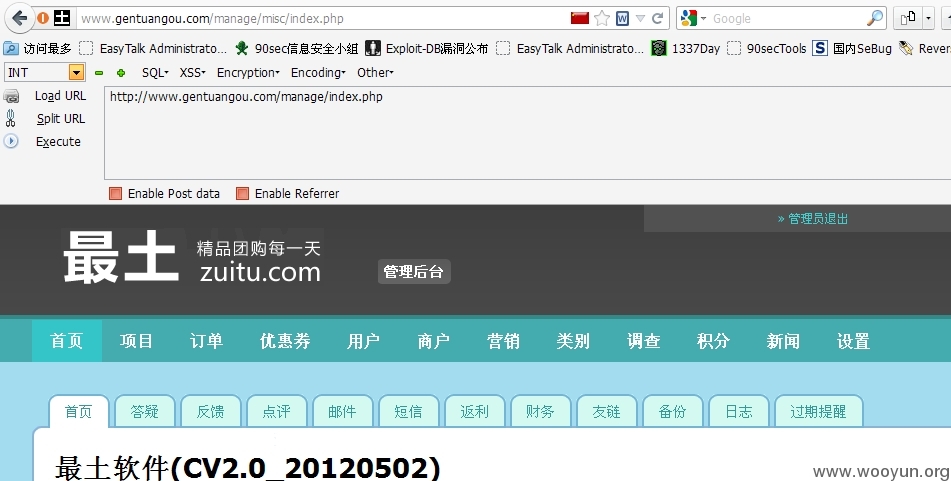Select 类别 in main navigation
The image size is (951, 481).
pos(573,341)
